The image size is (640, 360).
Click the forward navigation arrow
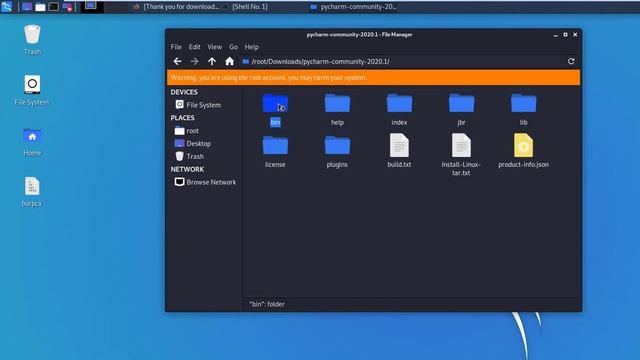click(194, 62)
